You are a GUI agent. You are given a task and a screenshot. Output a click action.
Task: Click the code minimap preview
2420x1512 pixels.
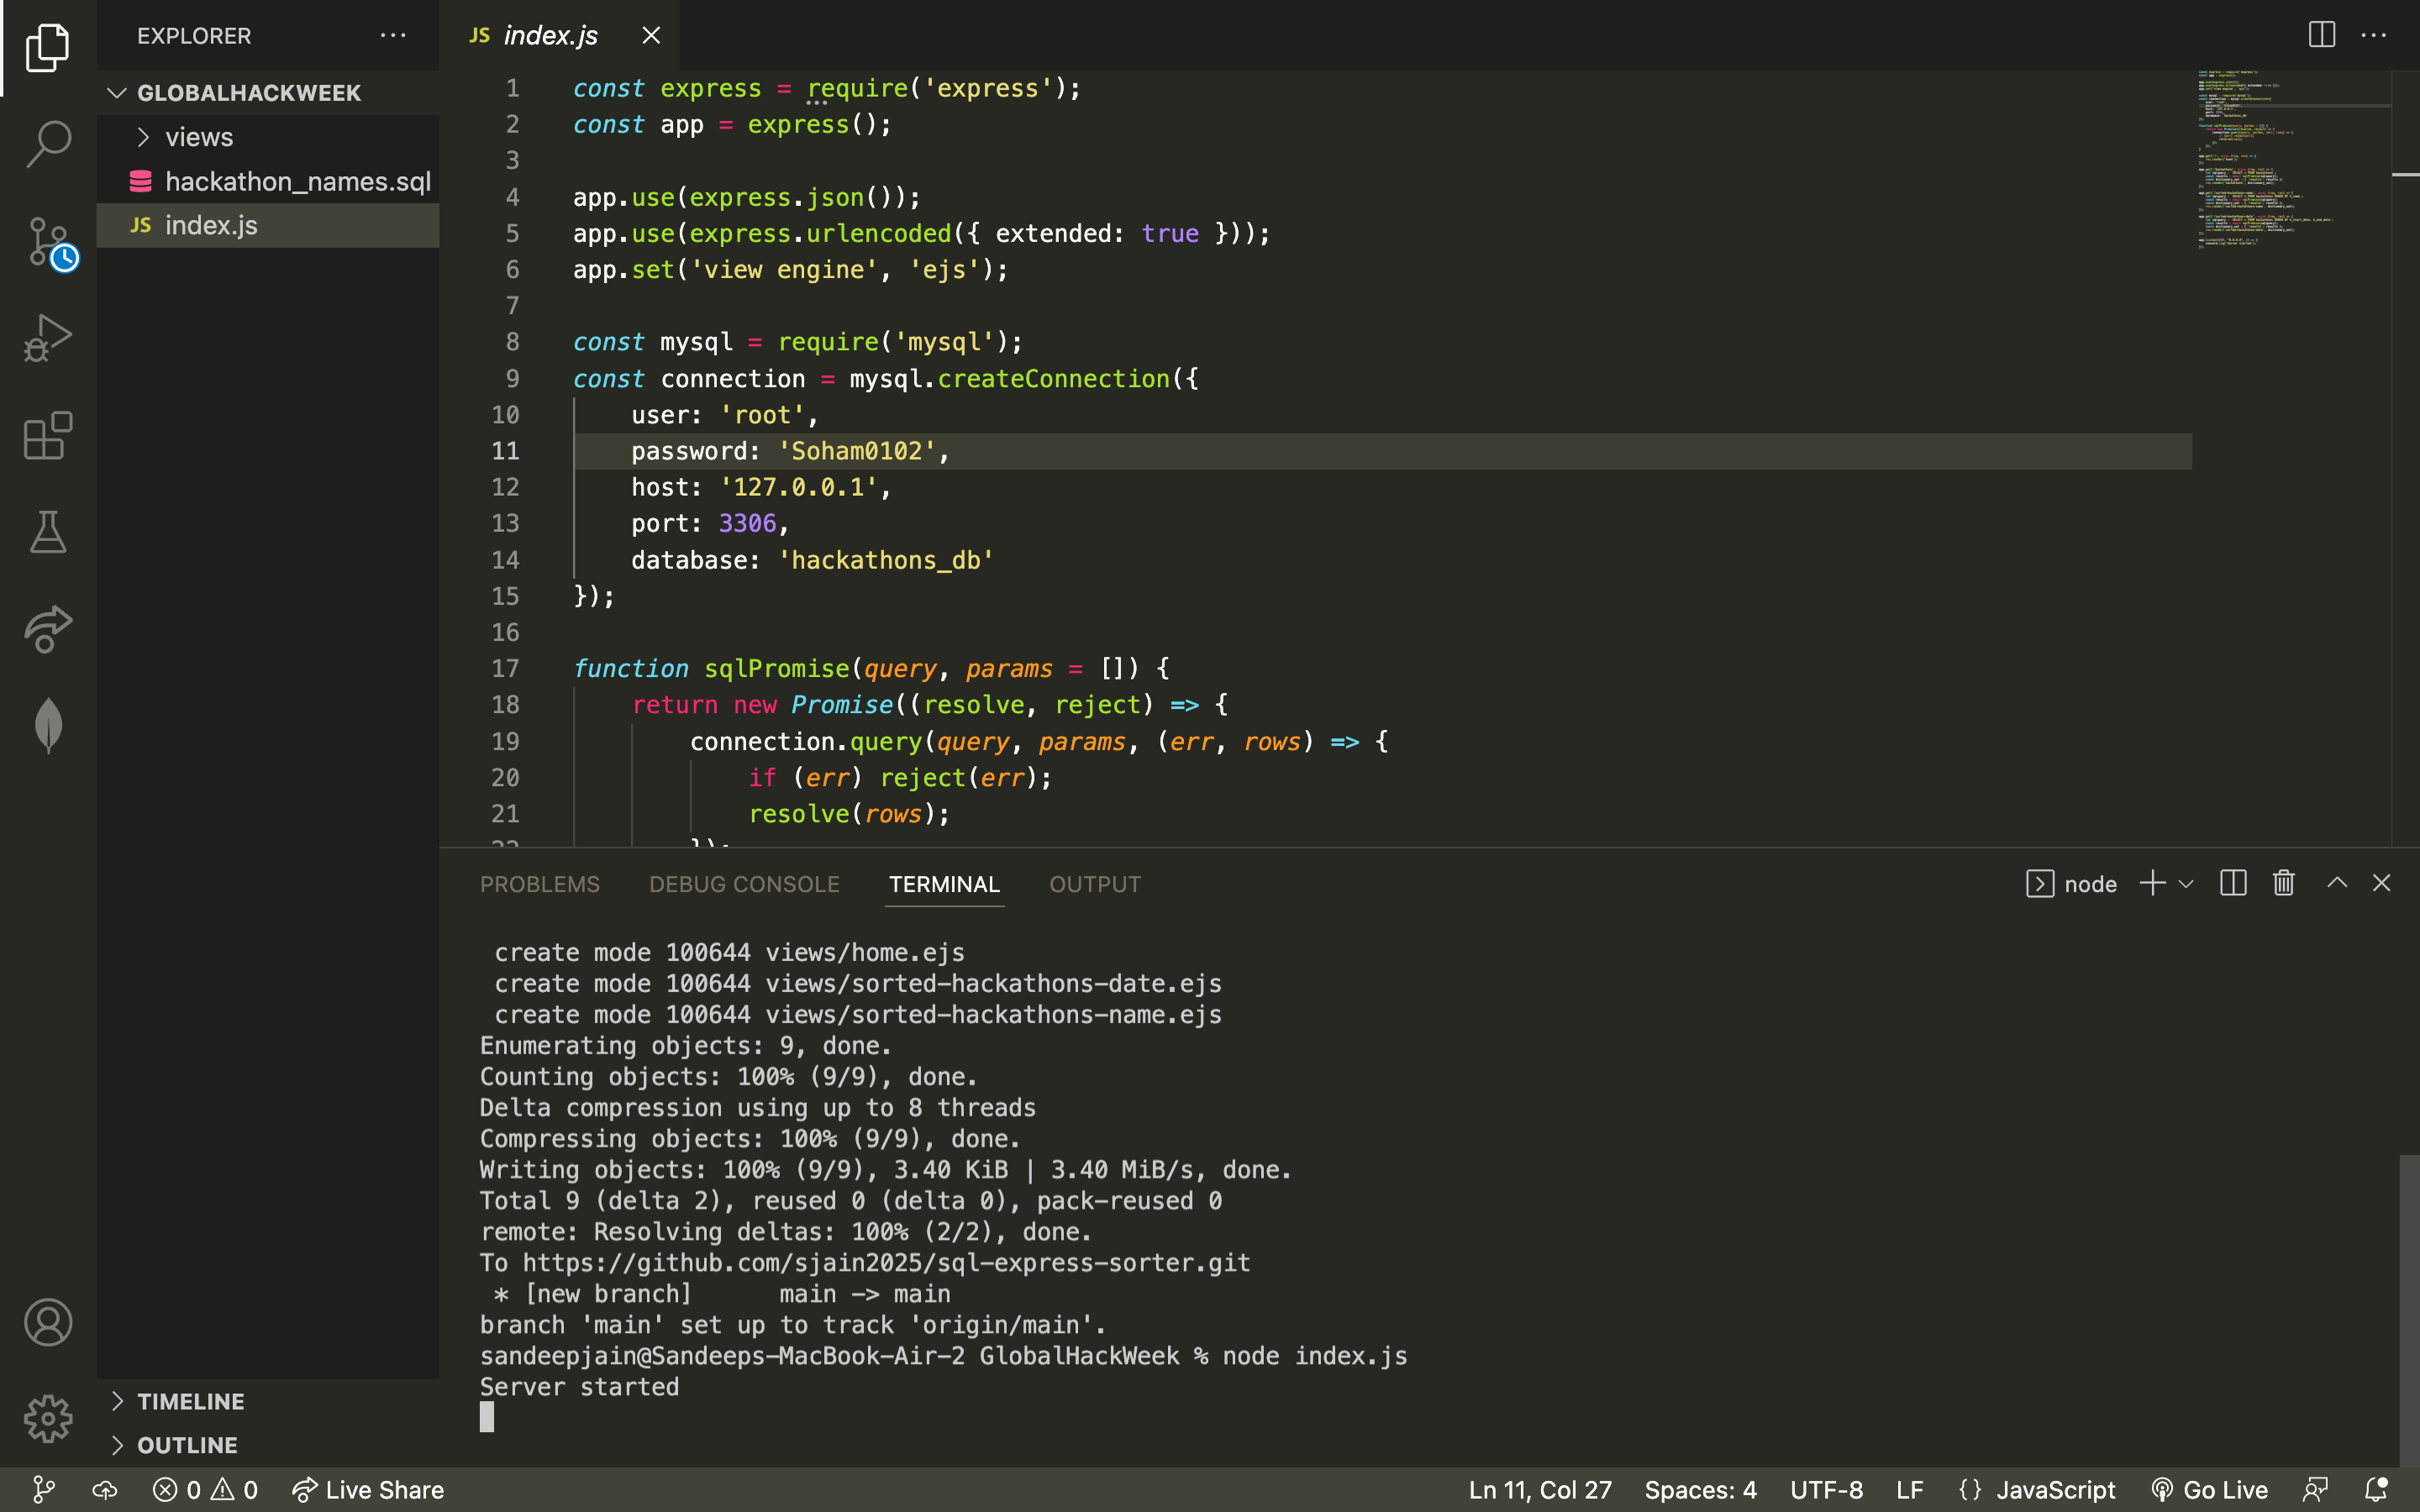pos(2280,160)
